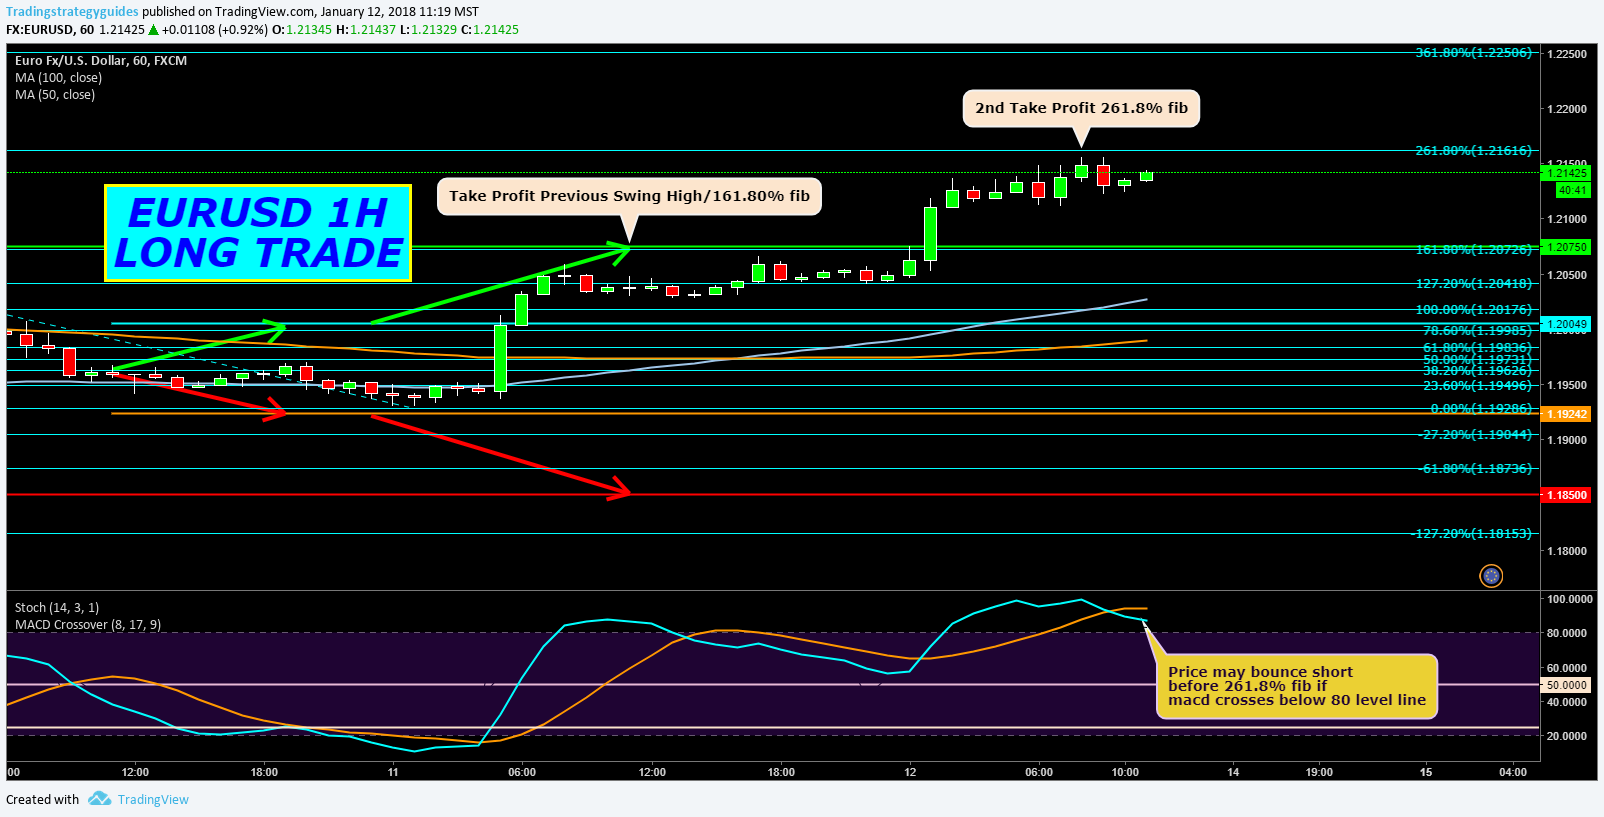The width and height of the screenshot is (1604, 817).
Task: Click the L:1.21329 low value
Action: [x=428, y=29]
